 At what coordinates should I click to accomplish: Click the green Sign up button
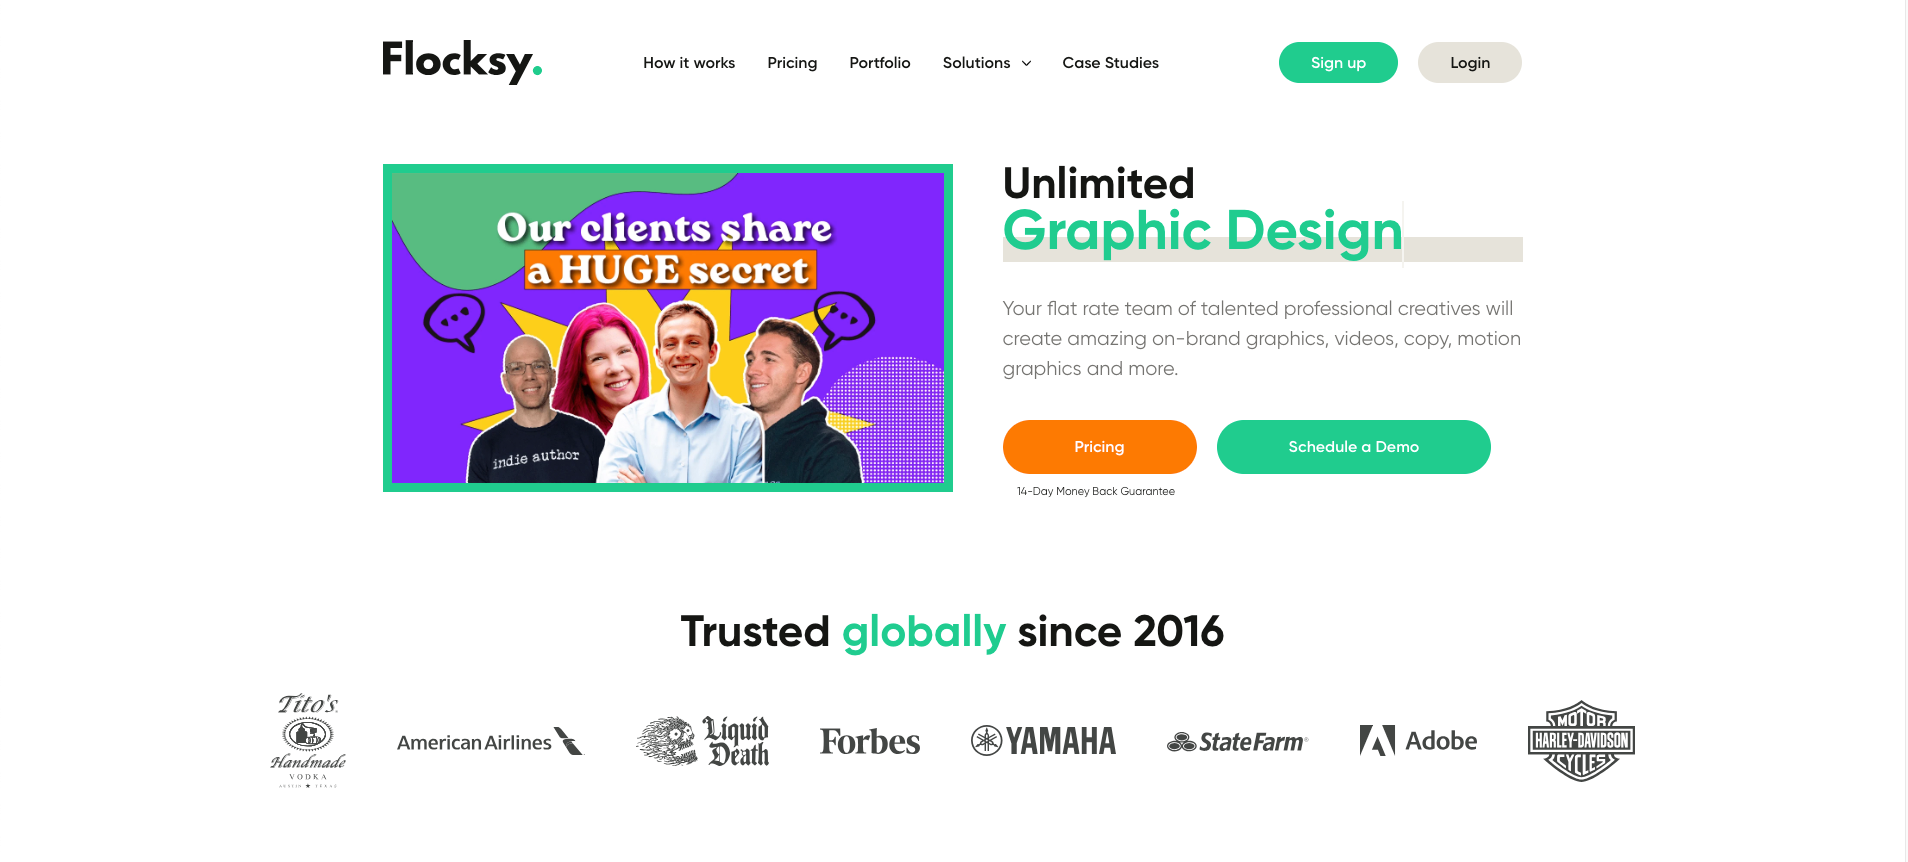1338,63
